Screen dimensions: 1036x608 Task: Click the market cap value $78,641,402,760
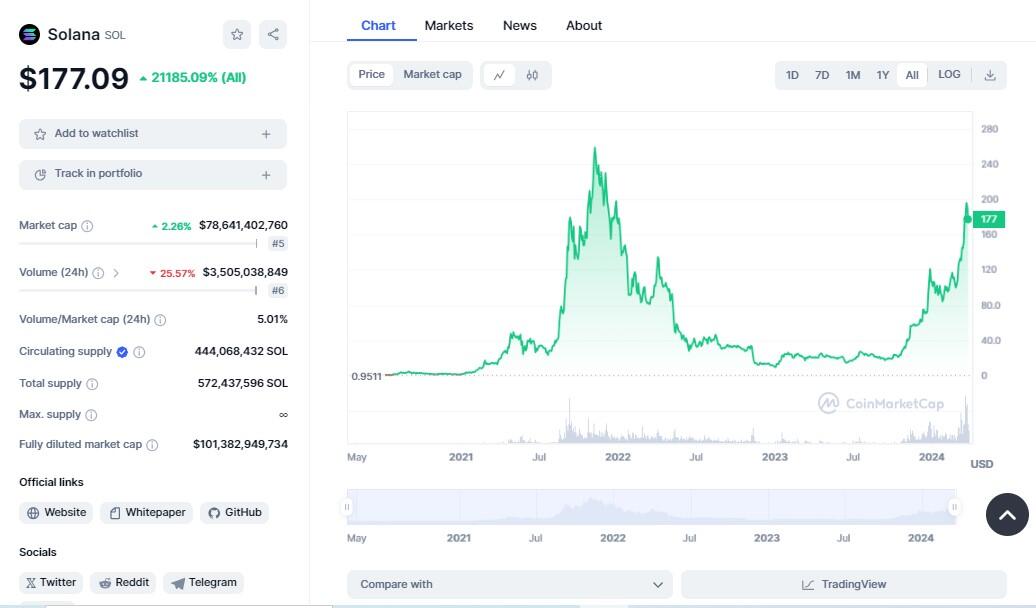coord(243,225)
